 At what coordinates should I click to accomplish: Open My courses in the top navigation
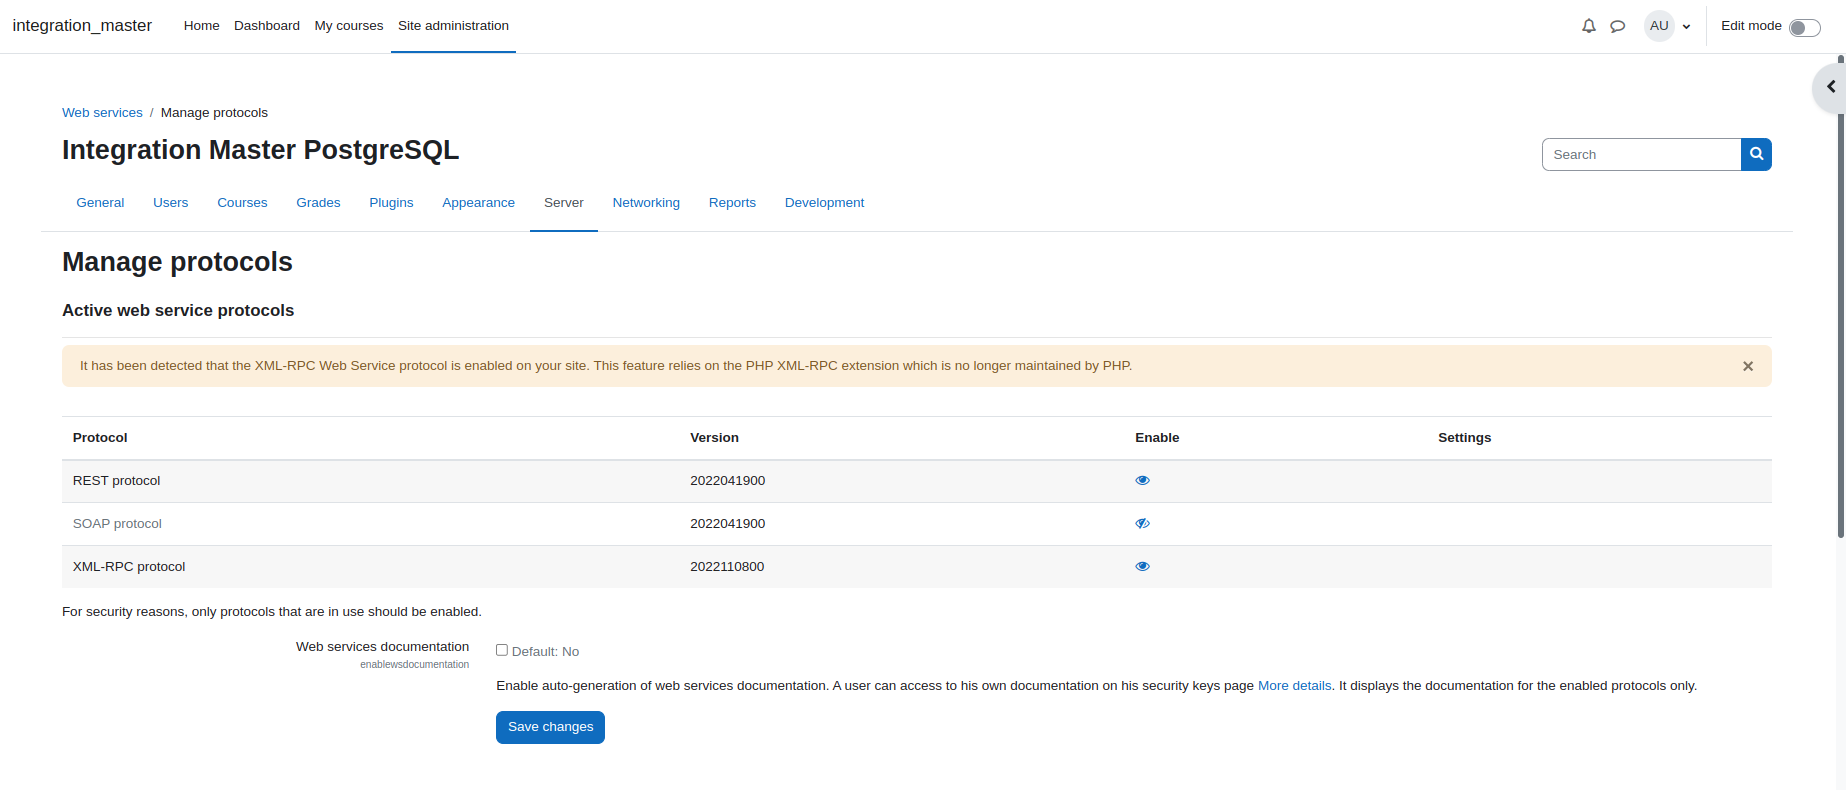[x=349, y=26]
